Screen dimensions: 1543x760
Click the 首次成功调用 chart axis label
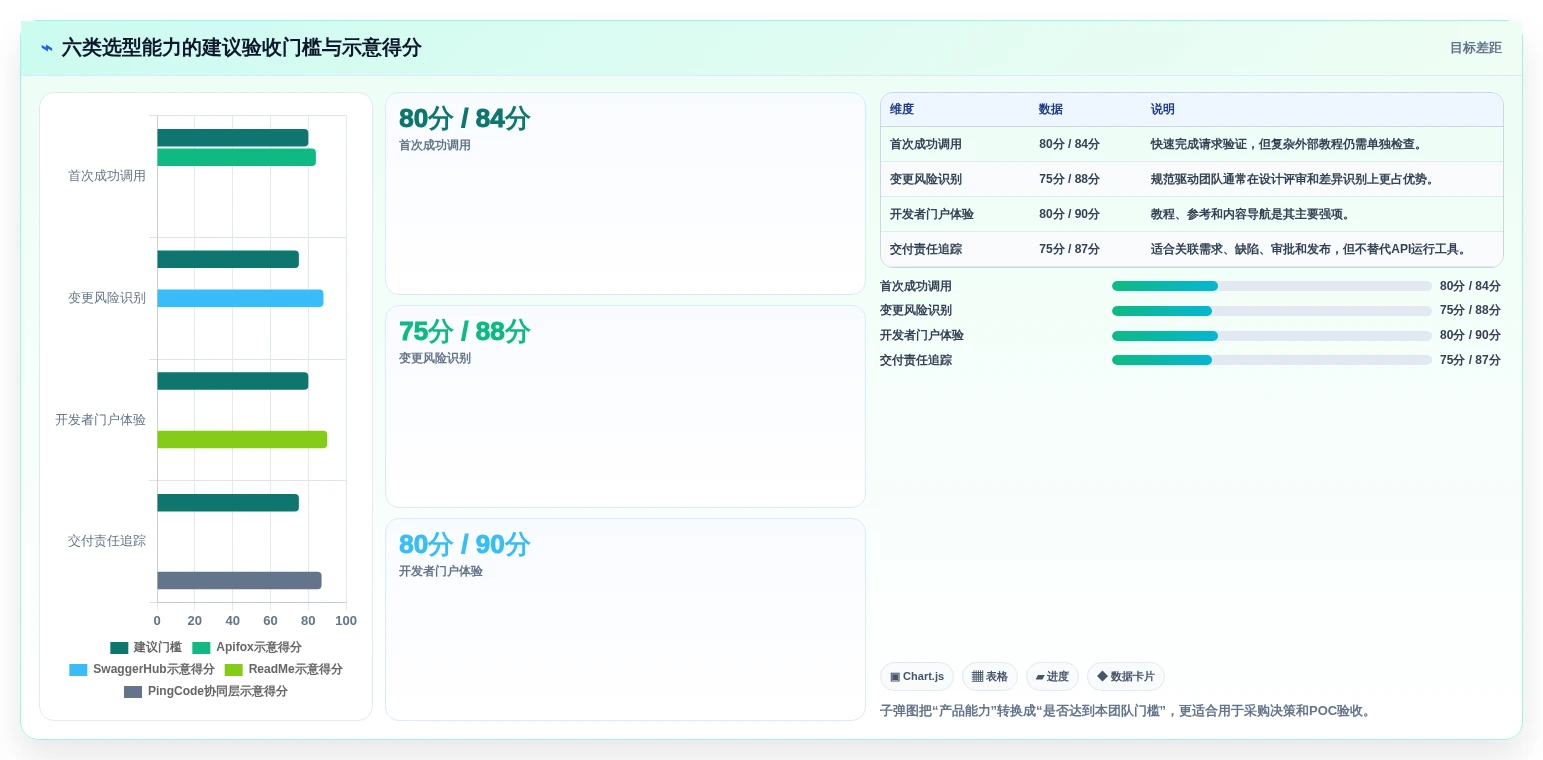[107, 176]
